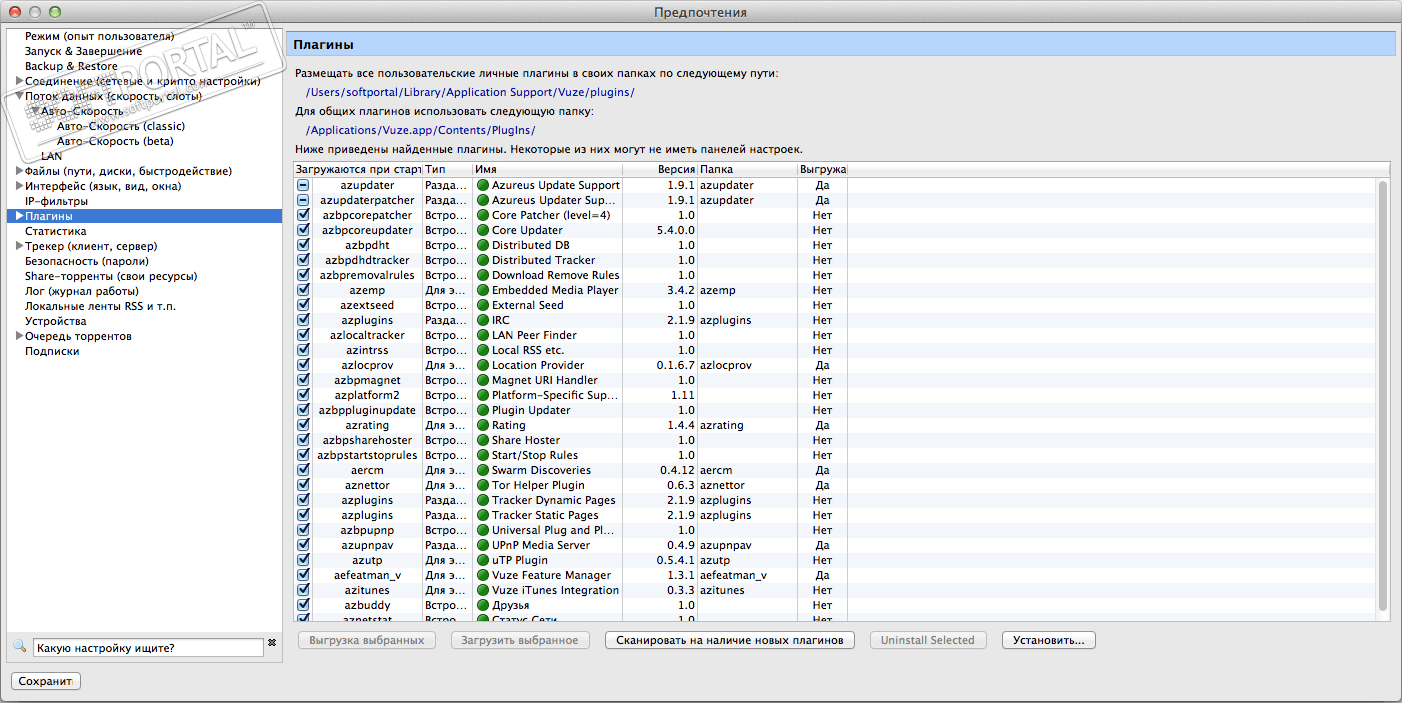
Task: Click the Какую настройку ищите search field
Action: (x=148, y=648)
